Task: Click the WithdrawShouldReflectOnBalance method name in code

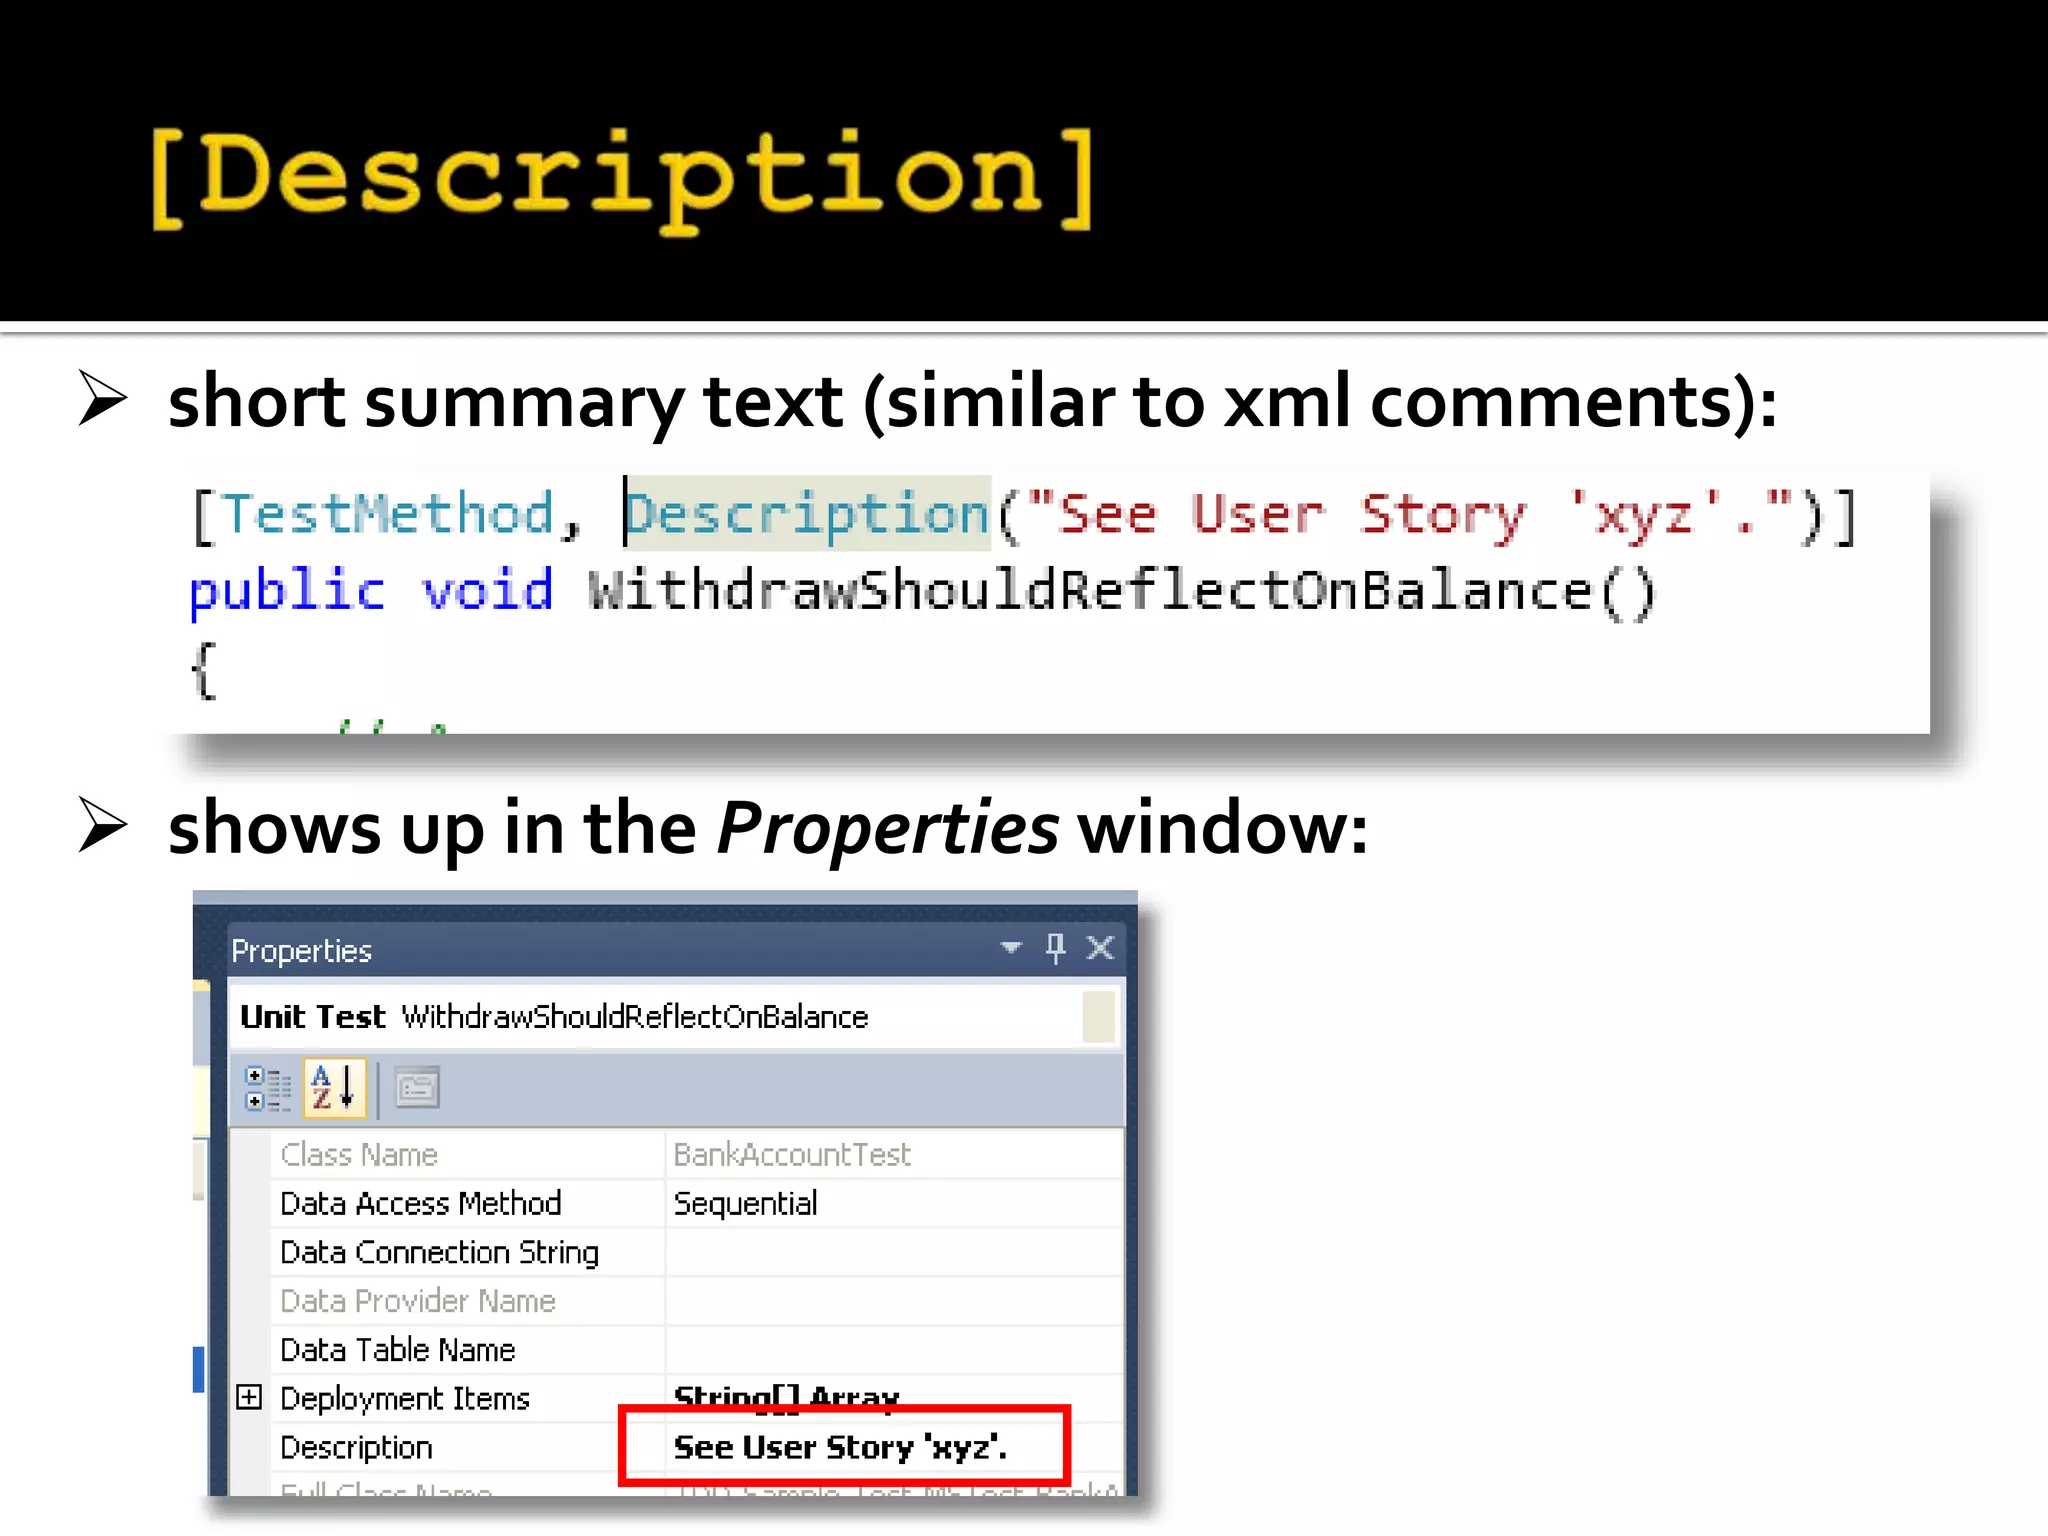Action: [1090, 590]
